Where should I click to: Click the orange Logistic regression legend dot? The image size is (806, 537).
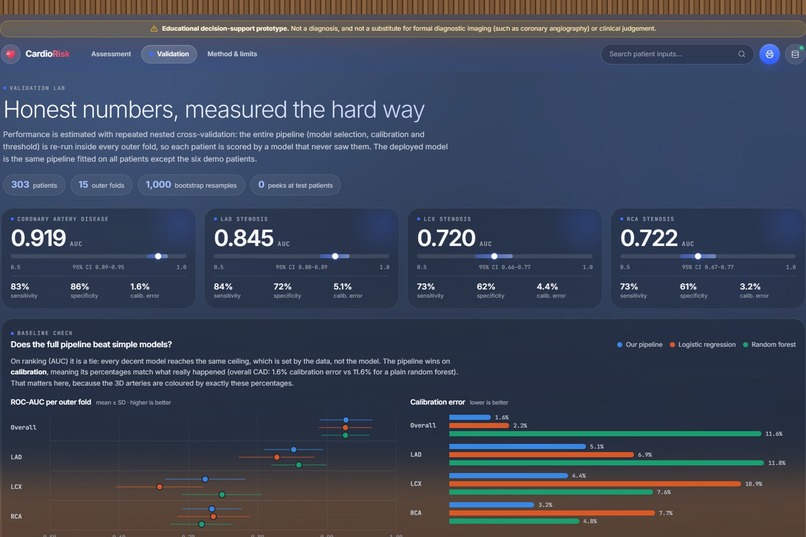pyautogui.click(x=672, y=345)
